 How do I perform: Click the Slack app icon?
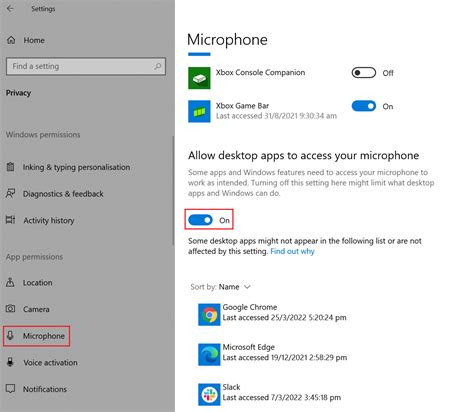pos(209,395)
